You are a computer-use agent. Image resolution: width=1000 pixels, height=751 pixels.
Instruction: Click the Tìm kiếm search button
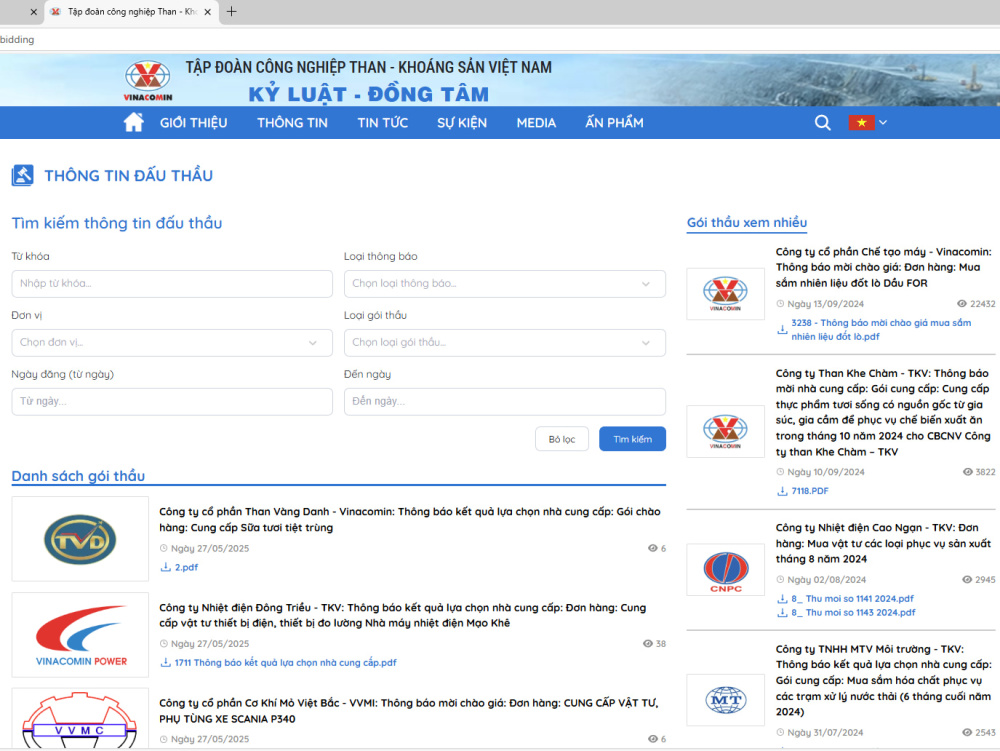(x=632, y=439)
